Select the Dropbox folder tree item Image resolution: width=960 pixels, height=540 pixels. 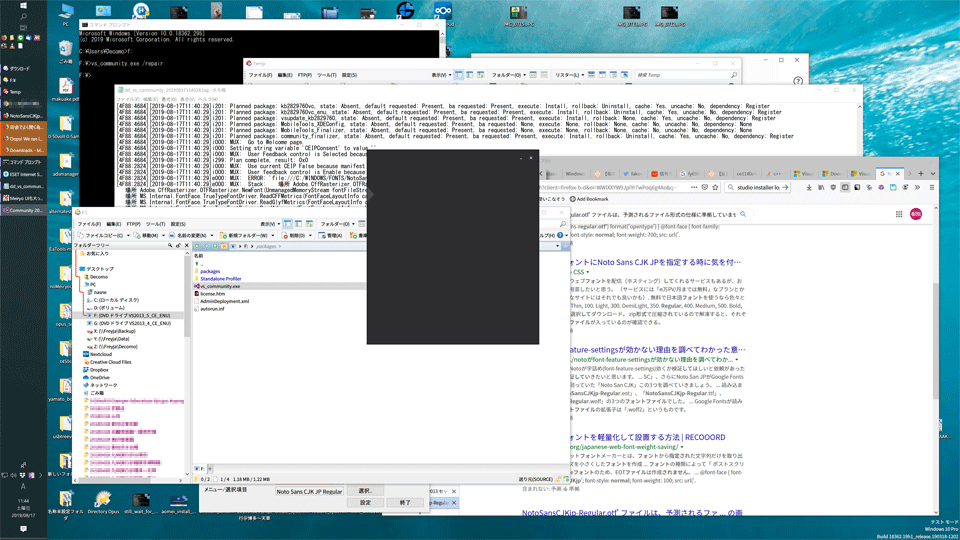pos(99,369)
